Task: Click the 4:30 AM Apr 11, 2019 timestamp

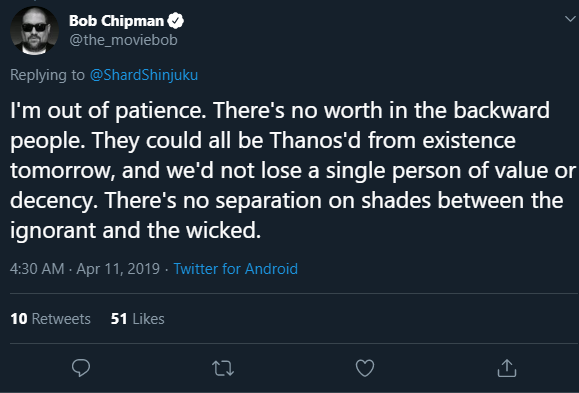Action: tap(85, 269)
